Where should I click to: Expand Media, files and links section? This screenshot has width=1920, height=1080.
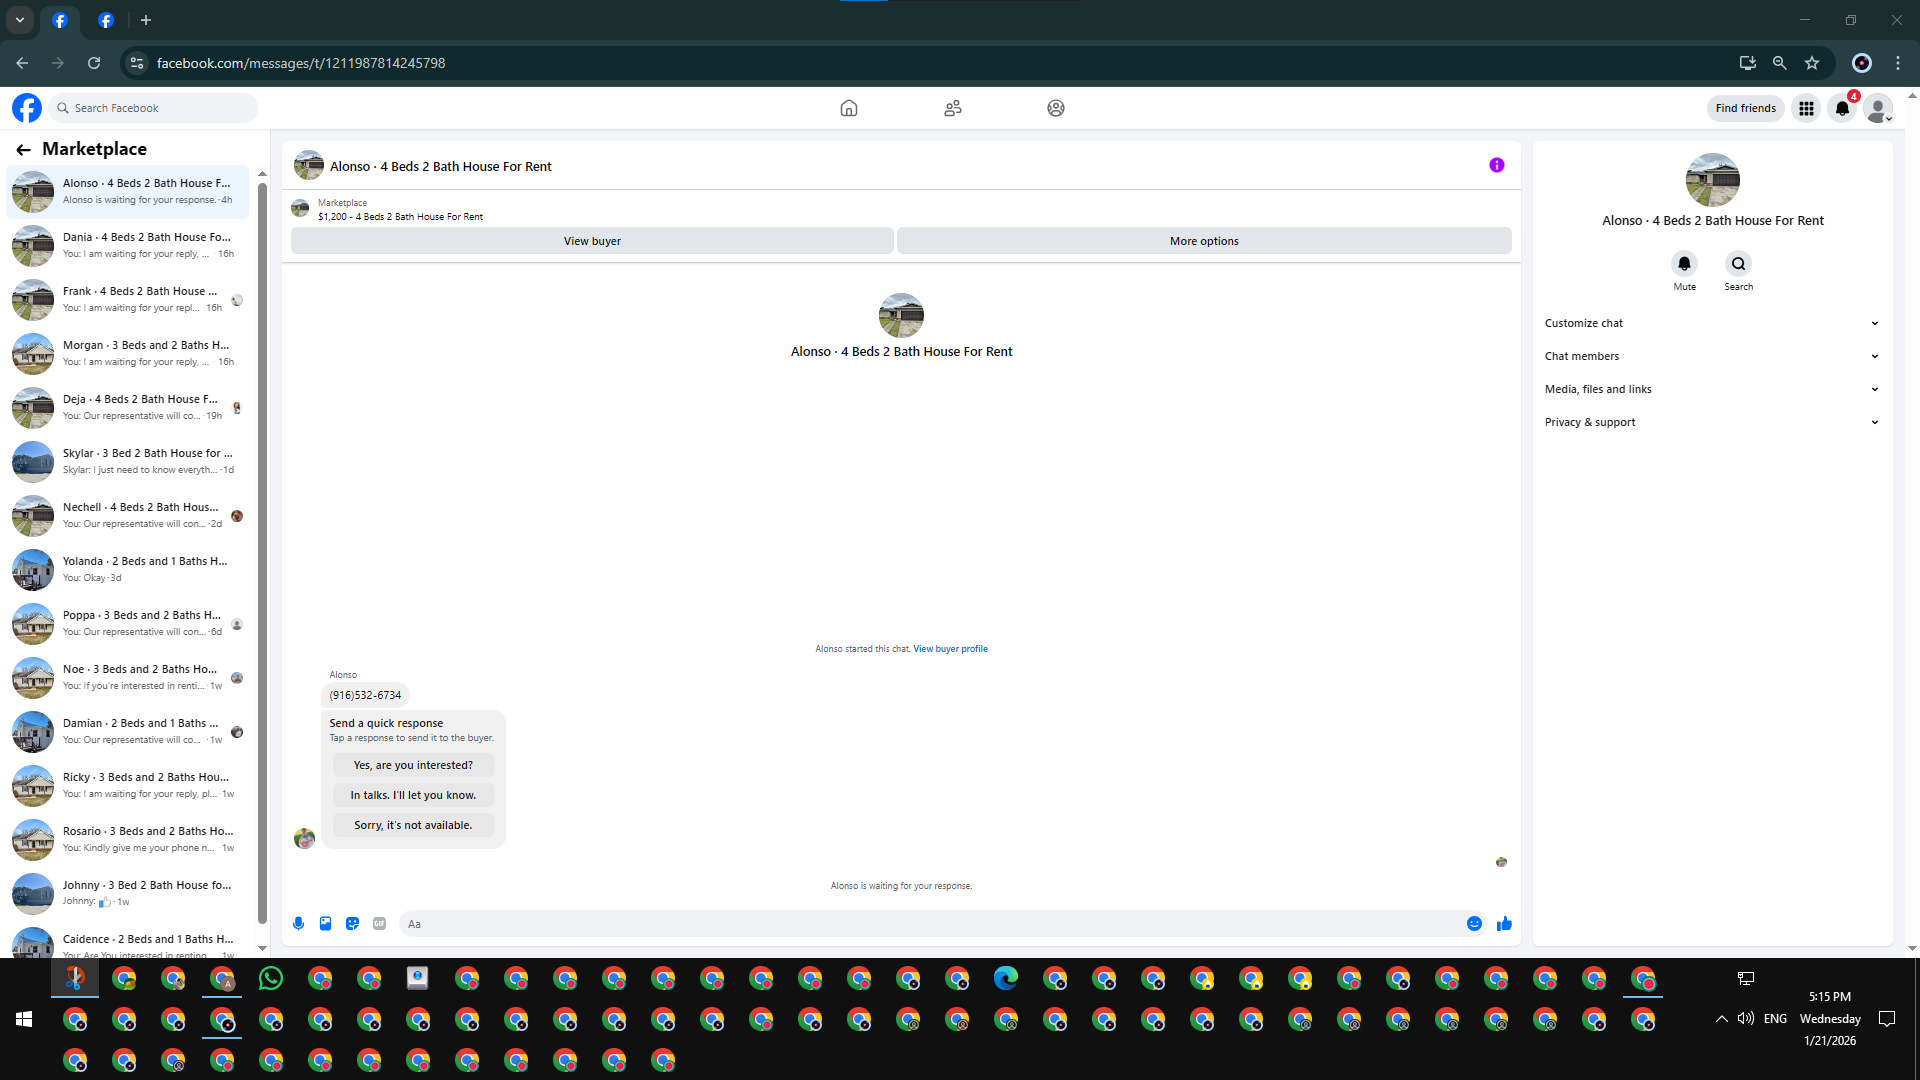click(1712, 389)
